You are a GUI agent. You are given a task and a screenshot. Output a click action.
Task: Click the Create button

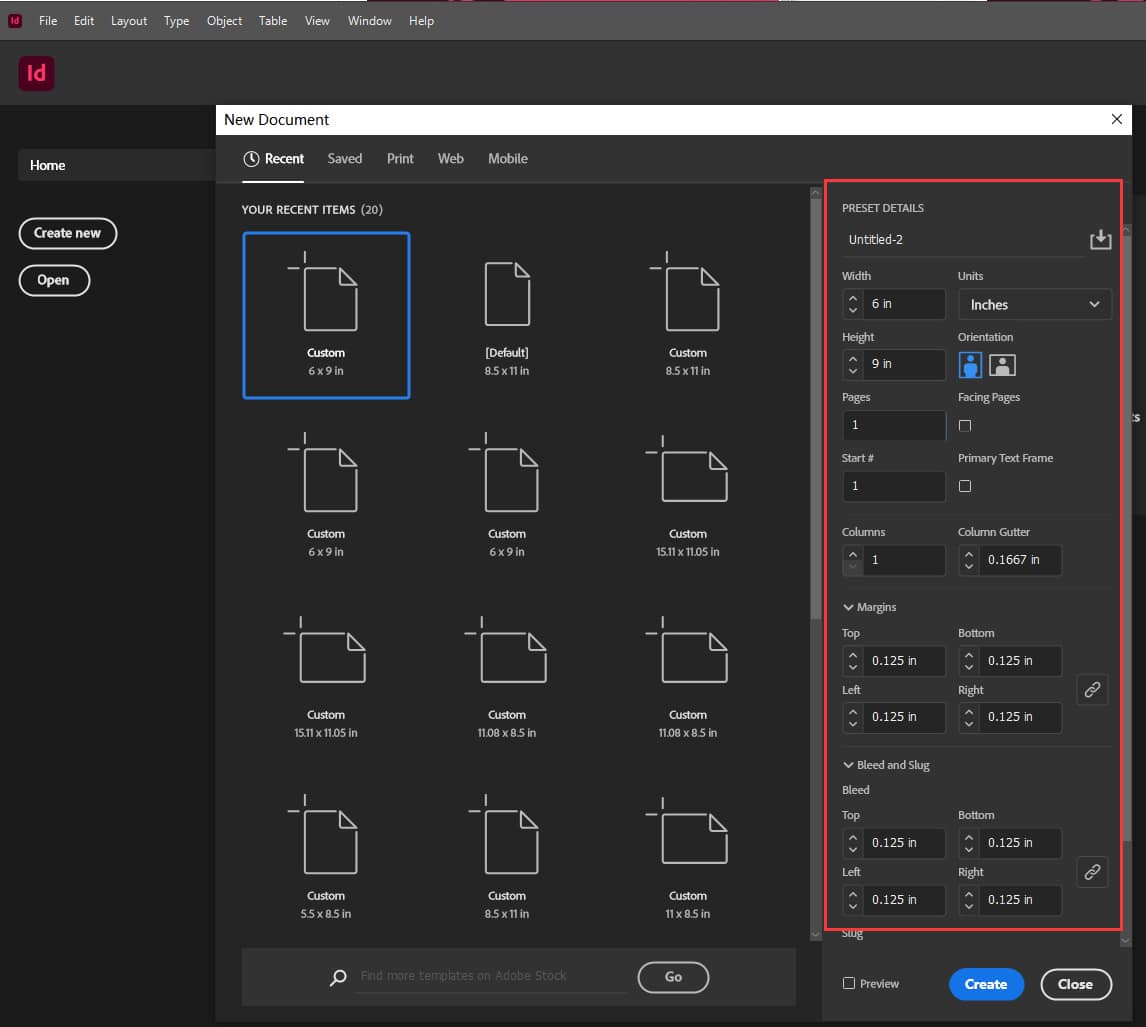pyautogui.click(x=985, y=984)
